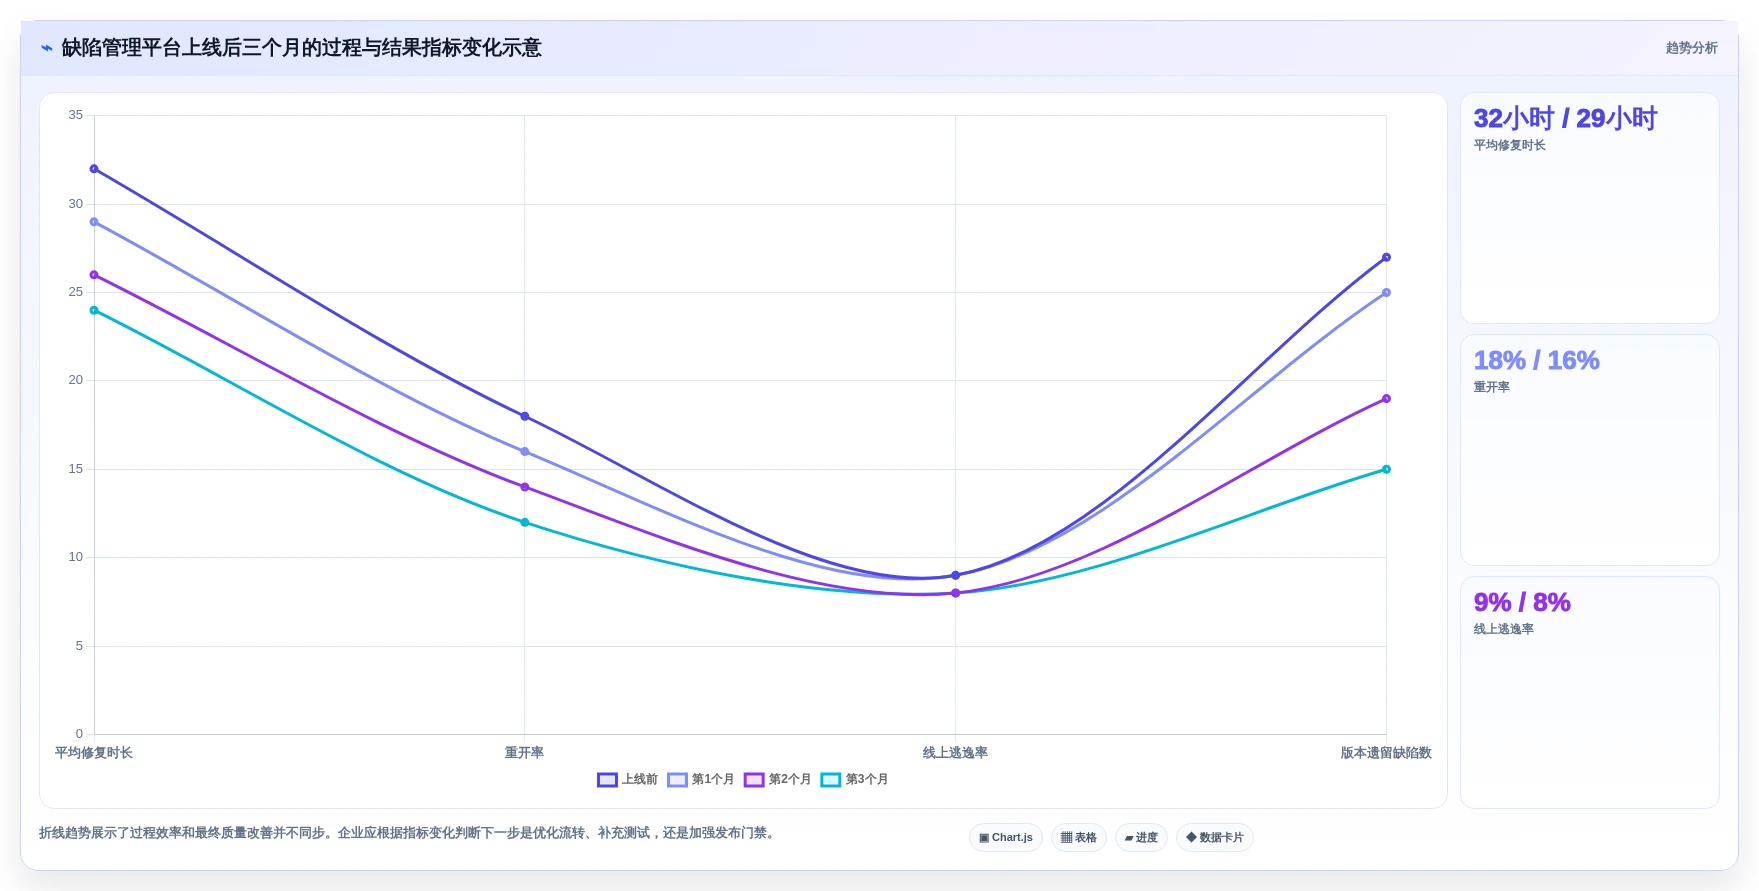Click 第3个月 point at 重开率 (12)
The image size is (1759, 891).
(x=525, y=522)
